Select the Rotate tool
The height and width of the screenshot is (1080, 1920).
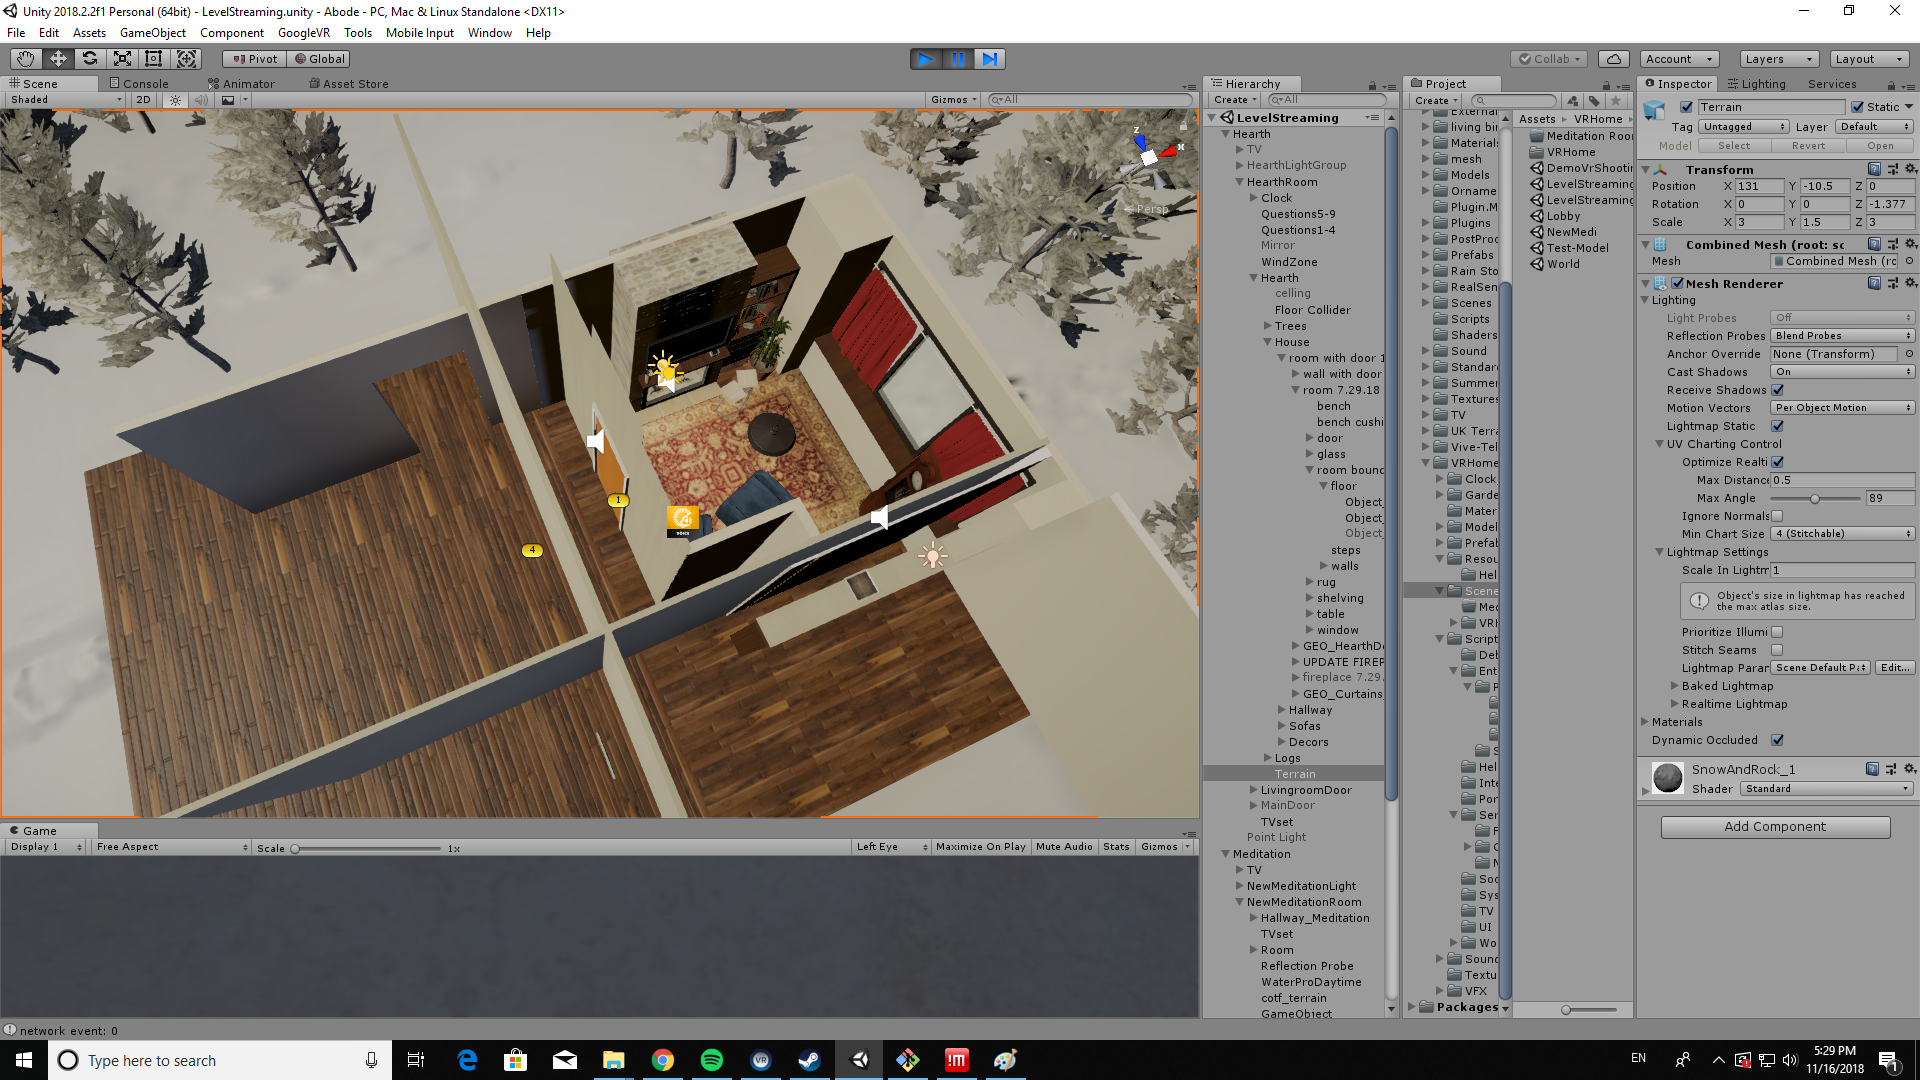(90, 59)
